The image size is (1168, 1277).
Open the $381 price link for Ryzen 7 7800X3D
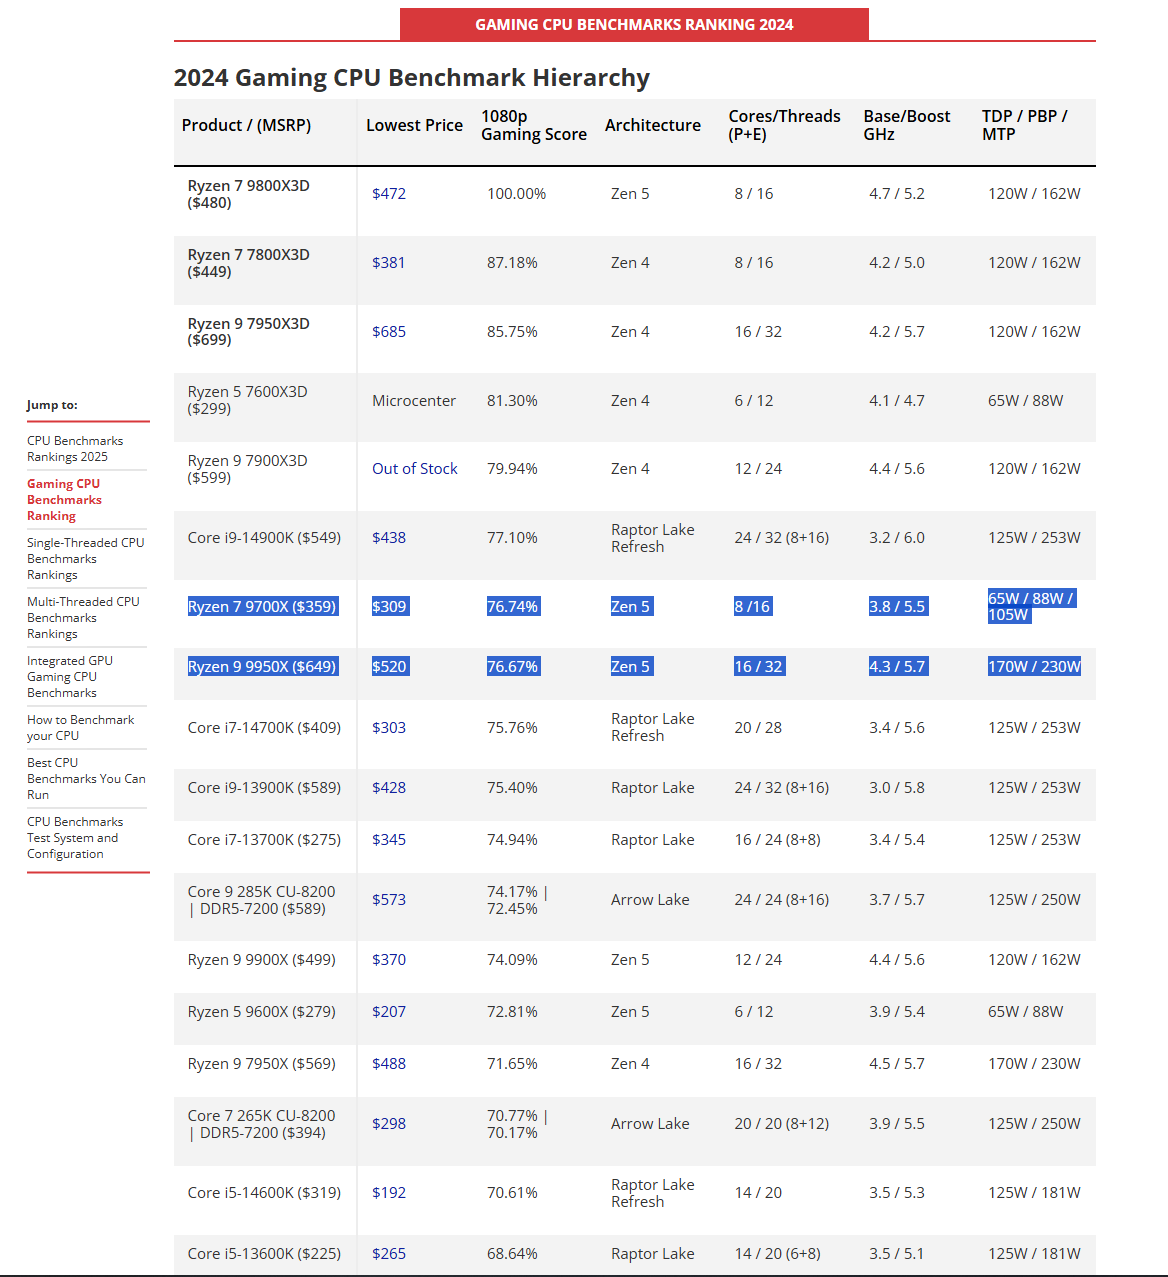(389, 263)
